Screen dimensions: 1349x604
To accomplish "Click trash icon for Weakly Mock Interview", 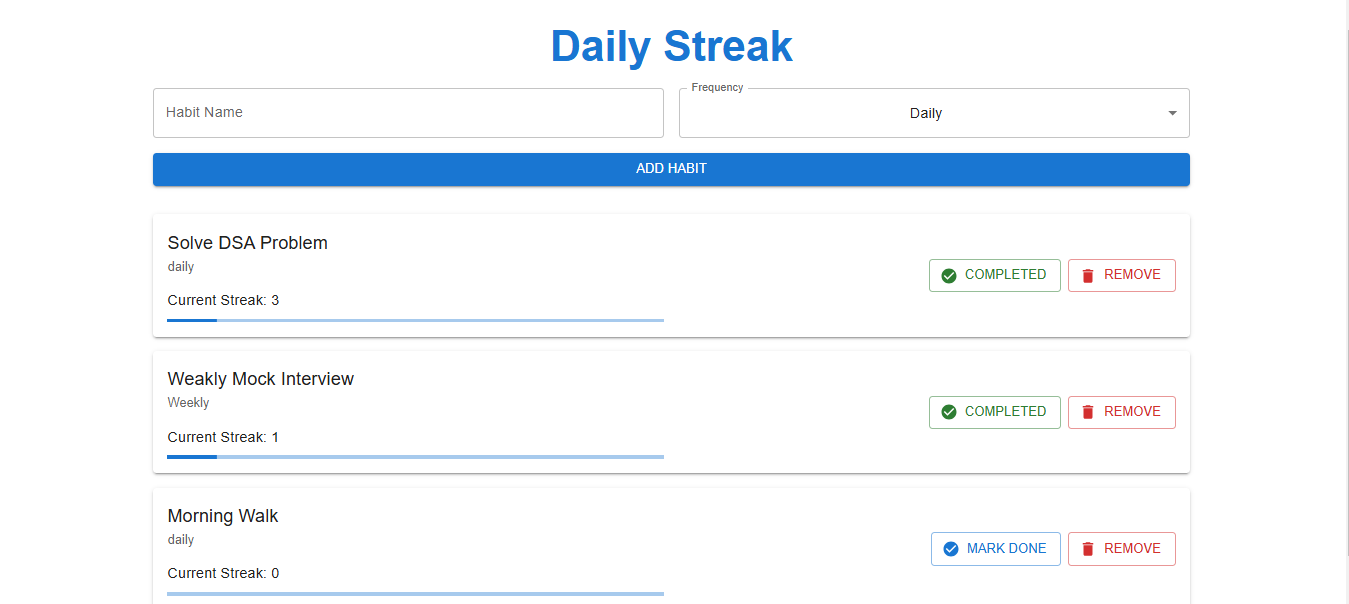I will tap(1088, 412).
